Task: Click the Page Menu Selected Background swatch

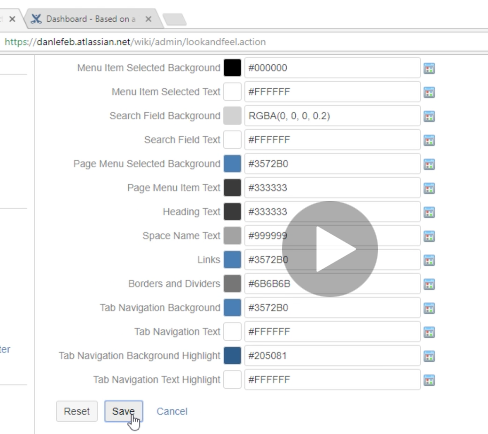Action: coord(232,164)
